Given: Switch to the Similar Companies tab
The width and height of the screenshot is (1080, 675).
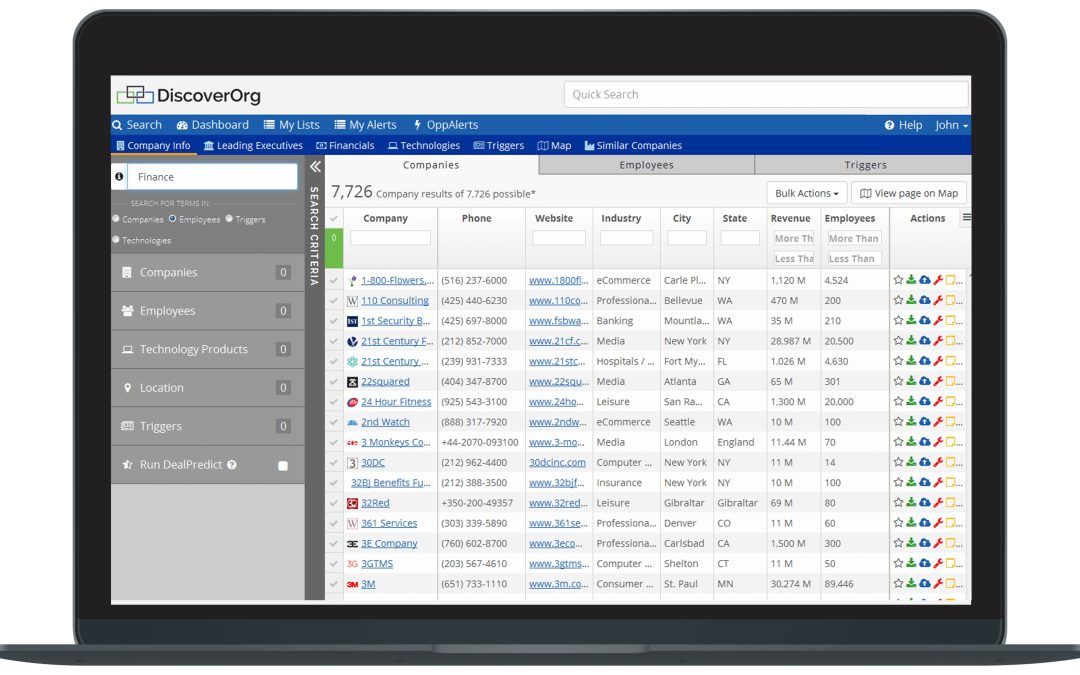Looking at the screenshot, I should 633,145.
